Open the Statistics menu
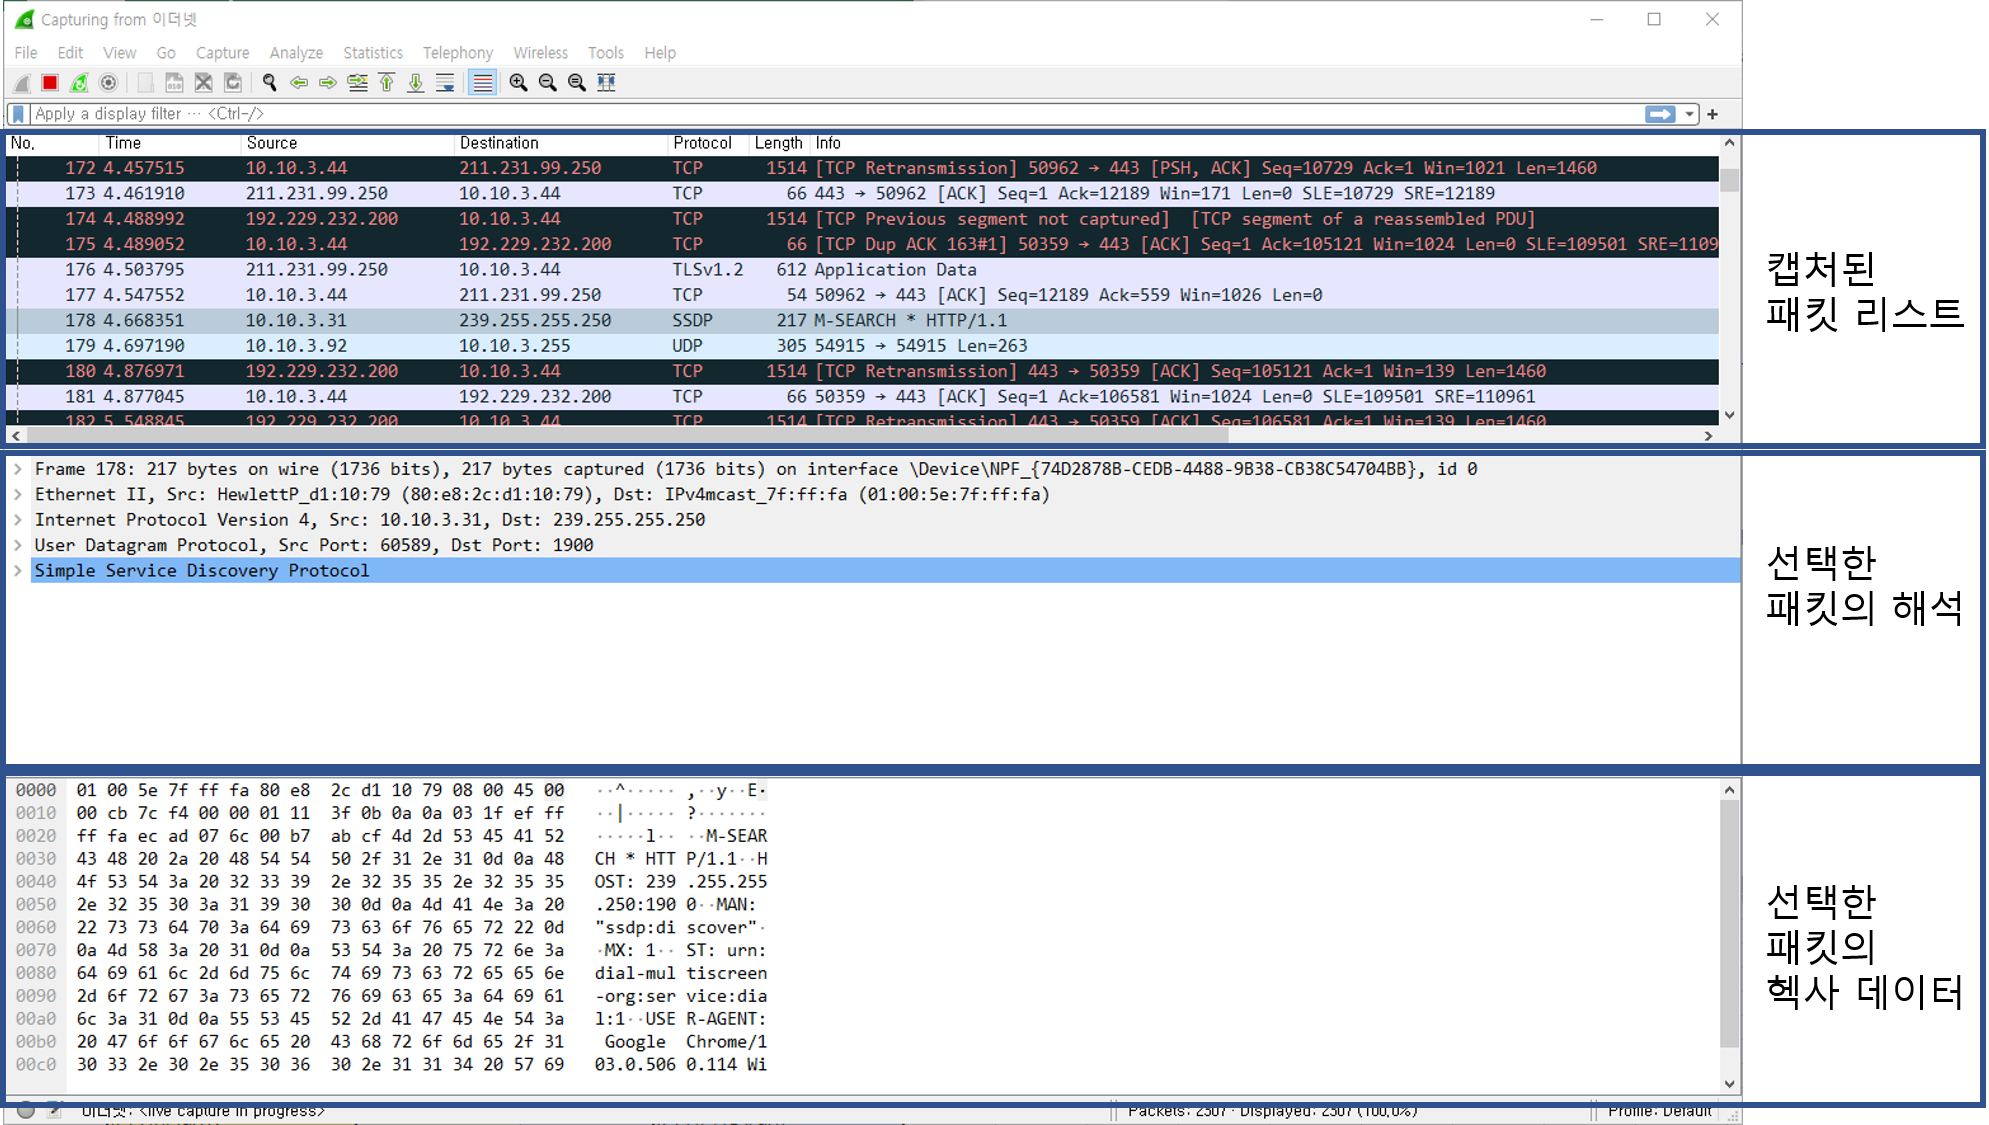The image size is (1989, 1125). (372, 53)
